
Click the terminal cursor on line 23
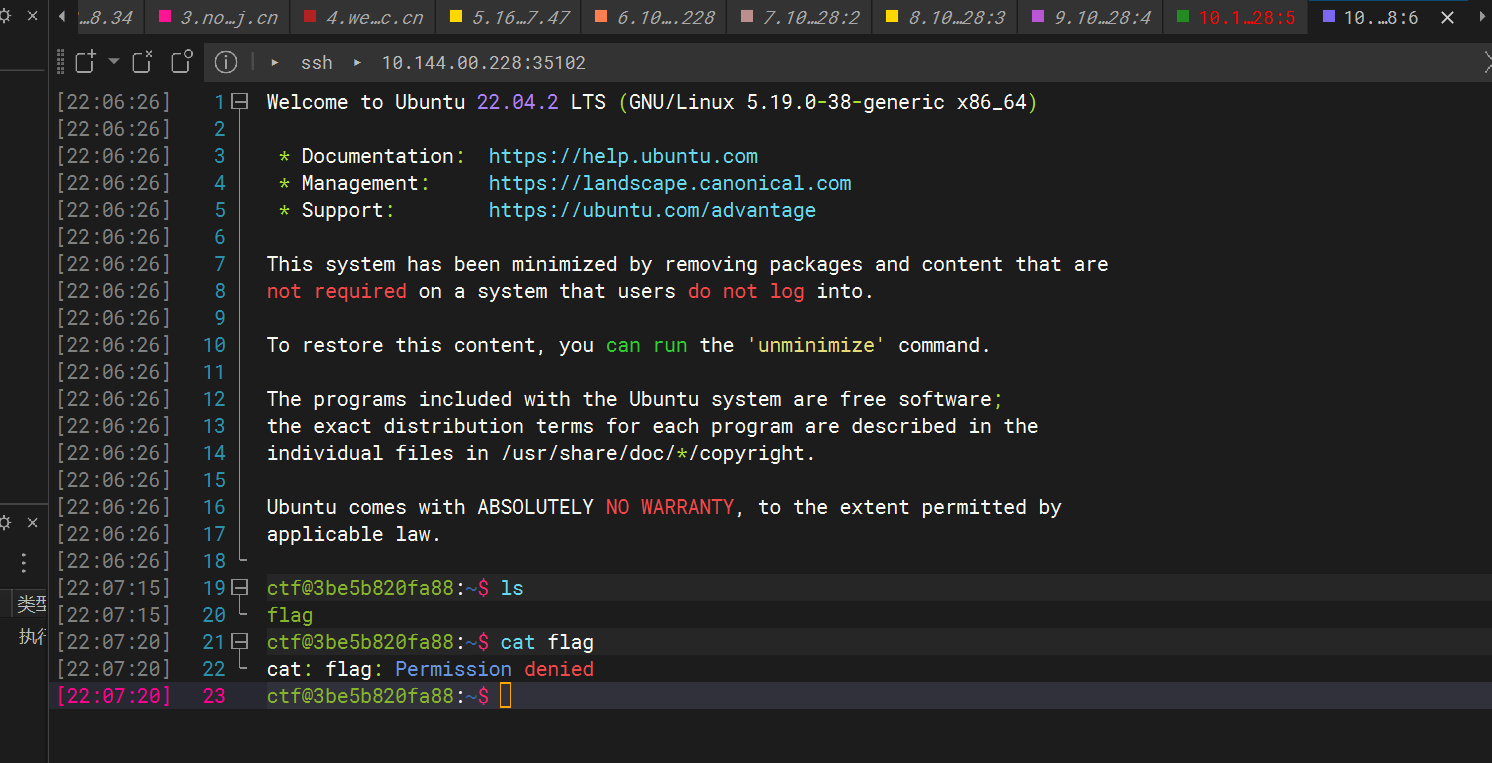pos(505,696)
